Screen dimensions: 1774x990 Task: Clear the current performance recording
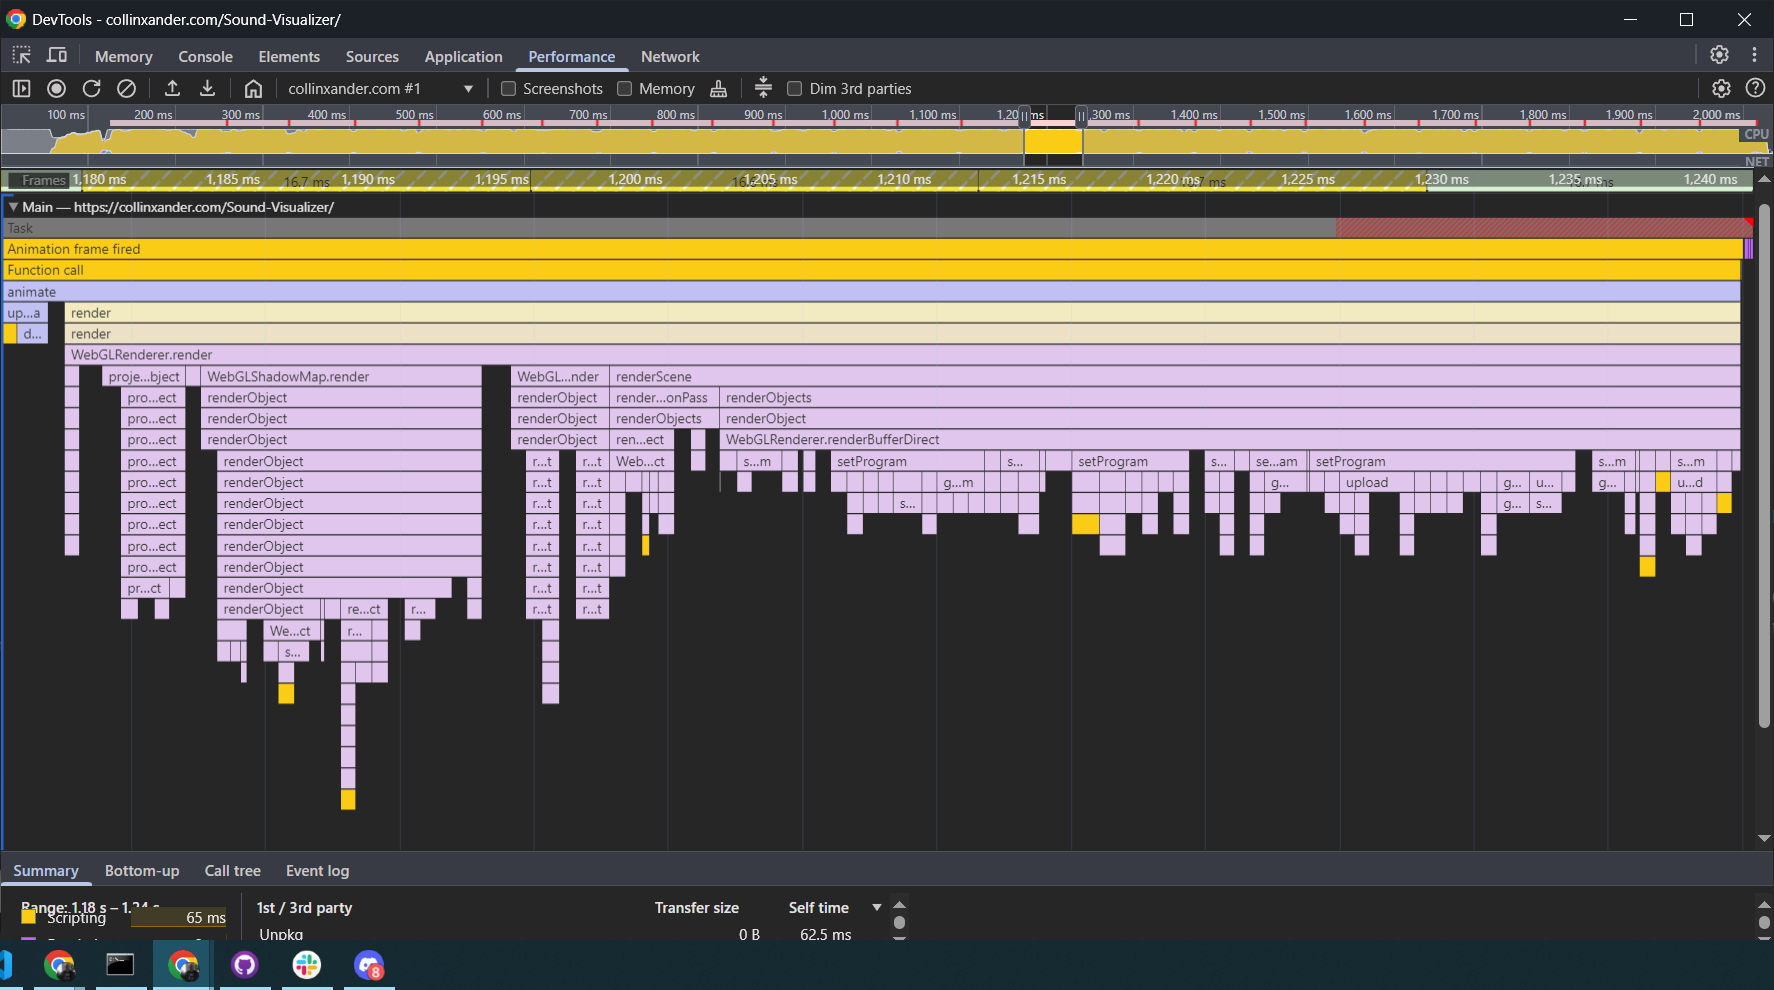(126, 89)
